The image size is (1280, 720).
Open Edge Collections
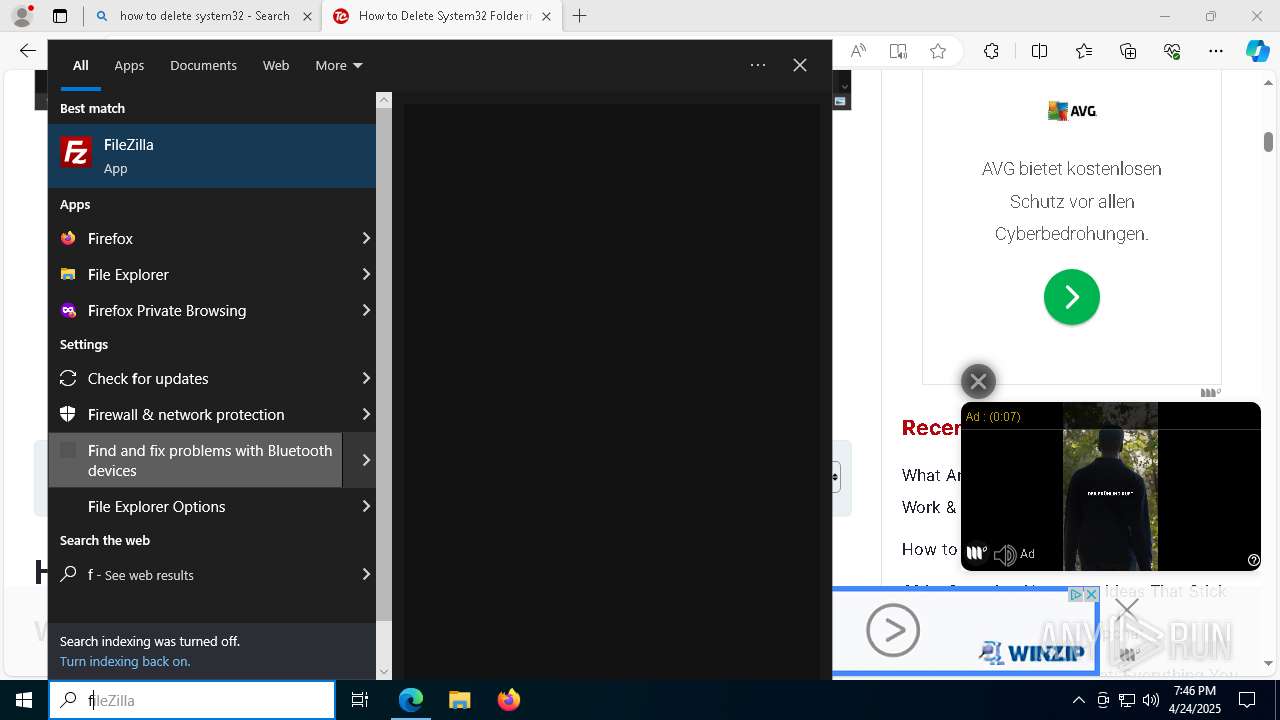click(1128, 51)
